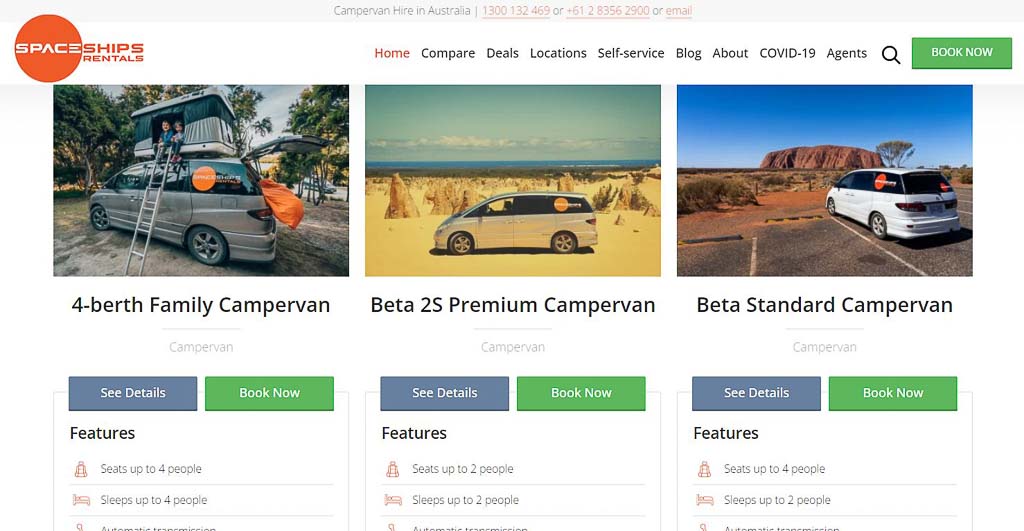Click 'Sleeps up to 2 people' under Beta Standard
The height and width of the screenshot is (531, 1024).
click(x=777, y=500)
